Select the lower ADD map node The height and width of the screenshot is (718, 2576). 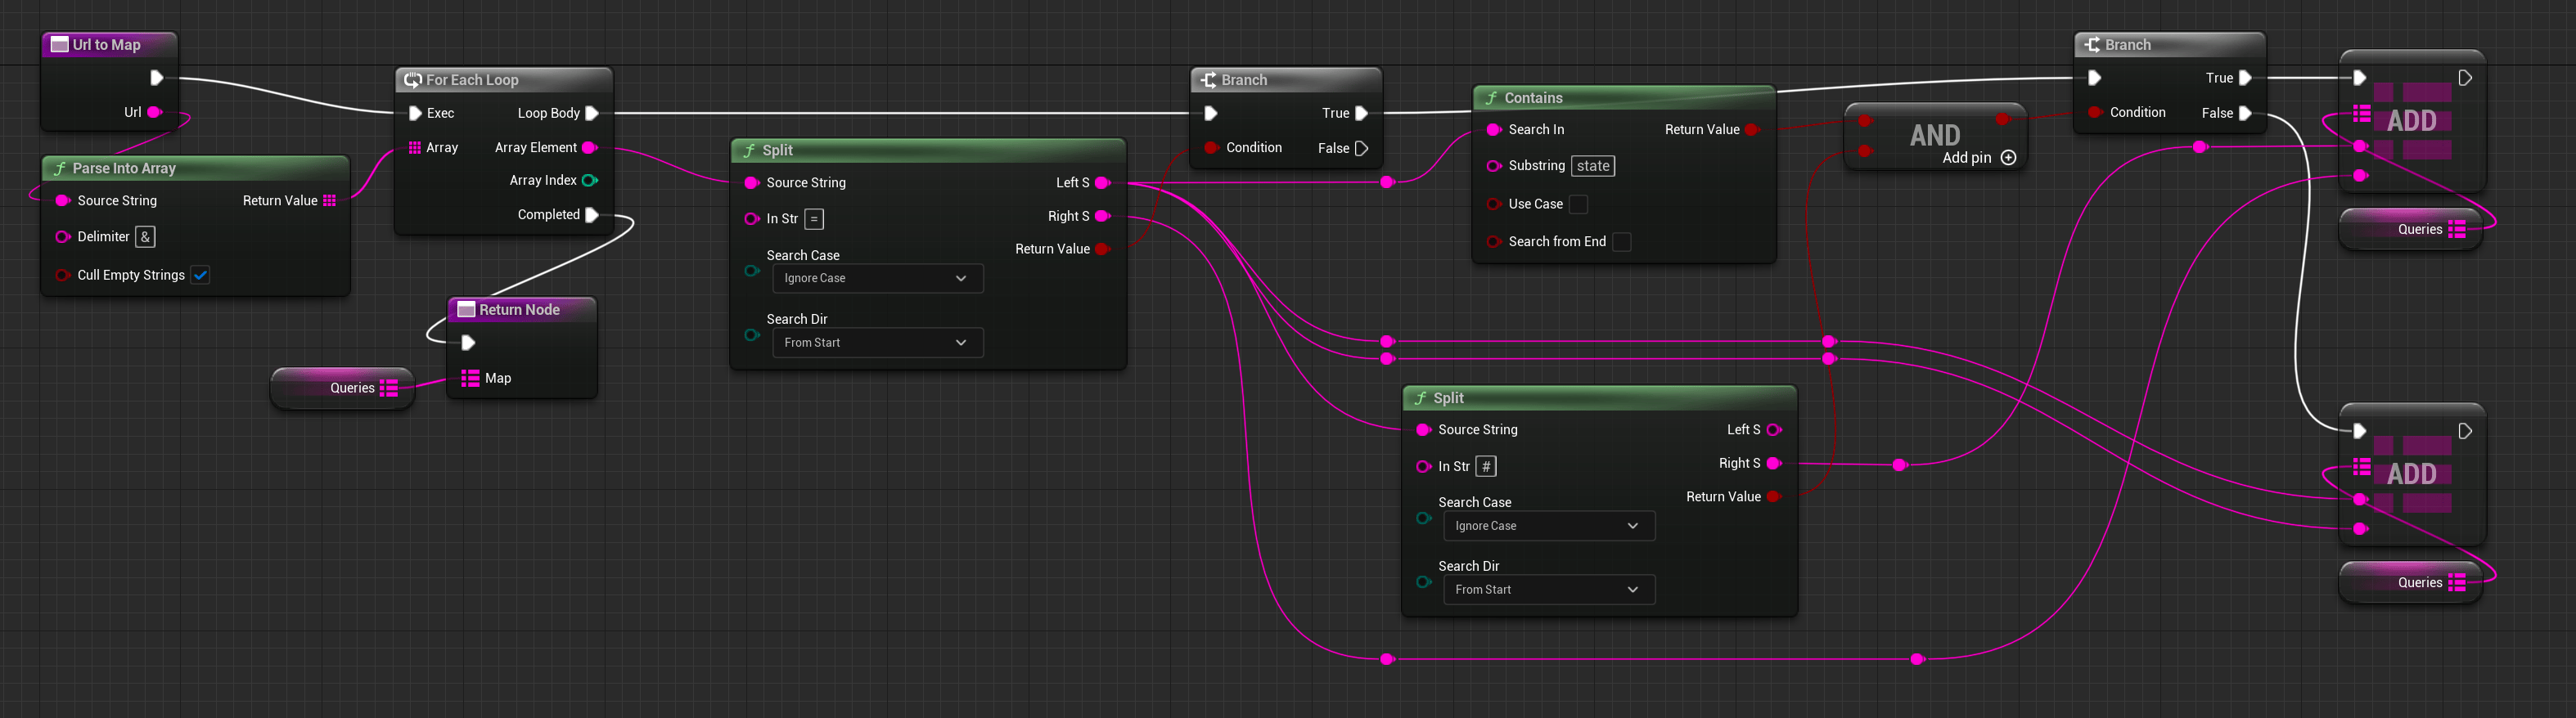click(x=2412, y=474)
